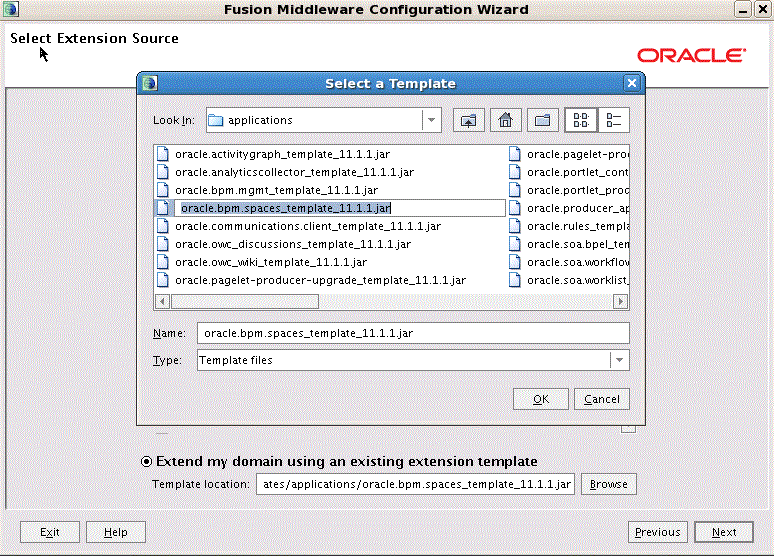774x556 pixels.
Task: Open the Type Template files dropdown
Action: [x=619, y=360]
